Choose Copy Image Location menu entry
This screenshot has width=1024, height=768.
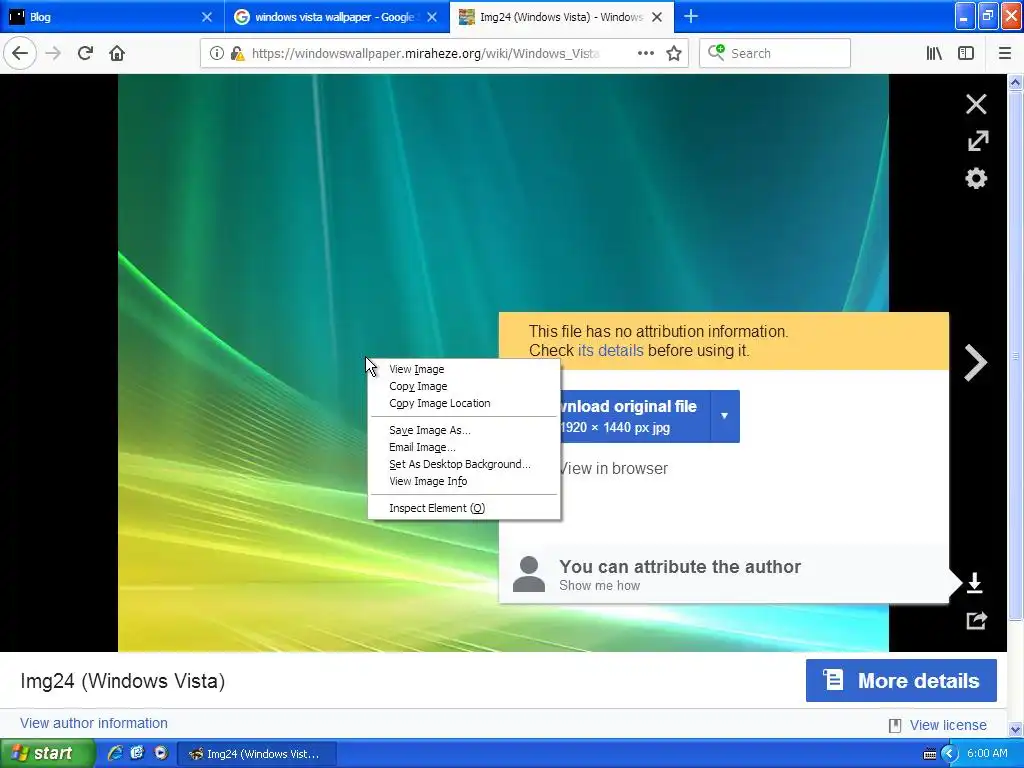pyautogui.click(x=464, y=403)
